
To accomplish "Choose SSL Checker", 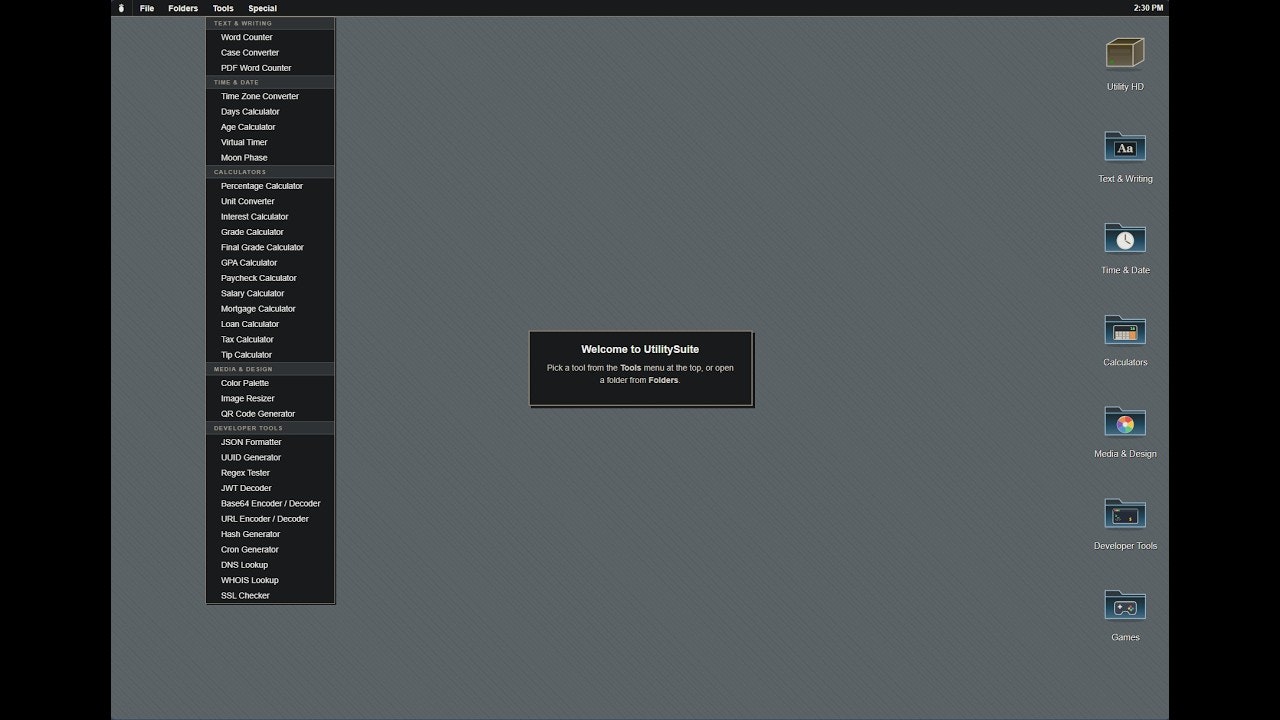I will tap(270, 596).
